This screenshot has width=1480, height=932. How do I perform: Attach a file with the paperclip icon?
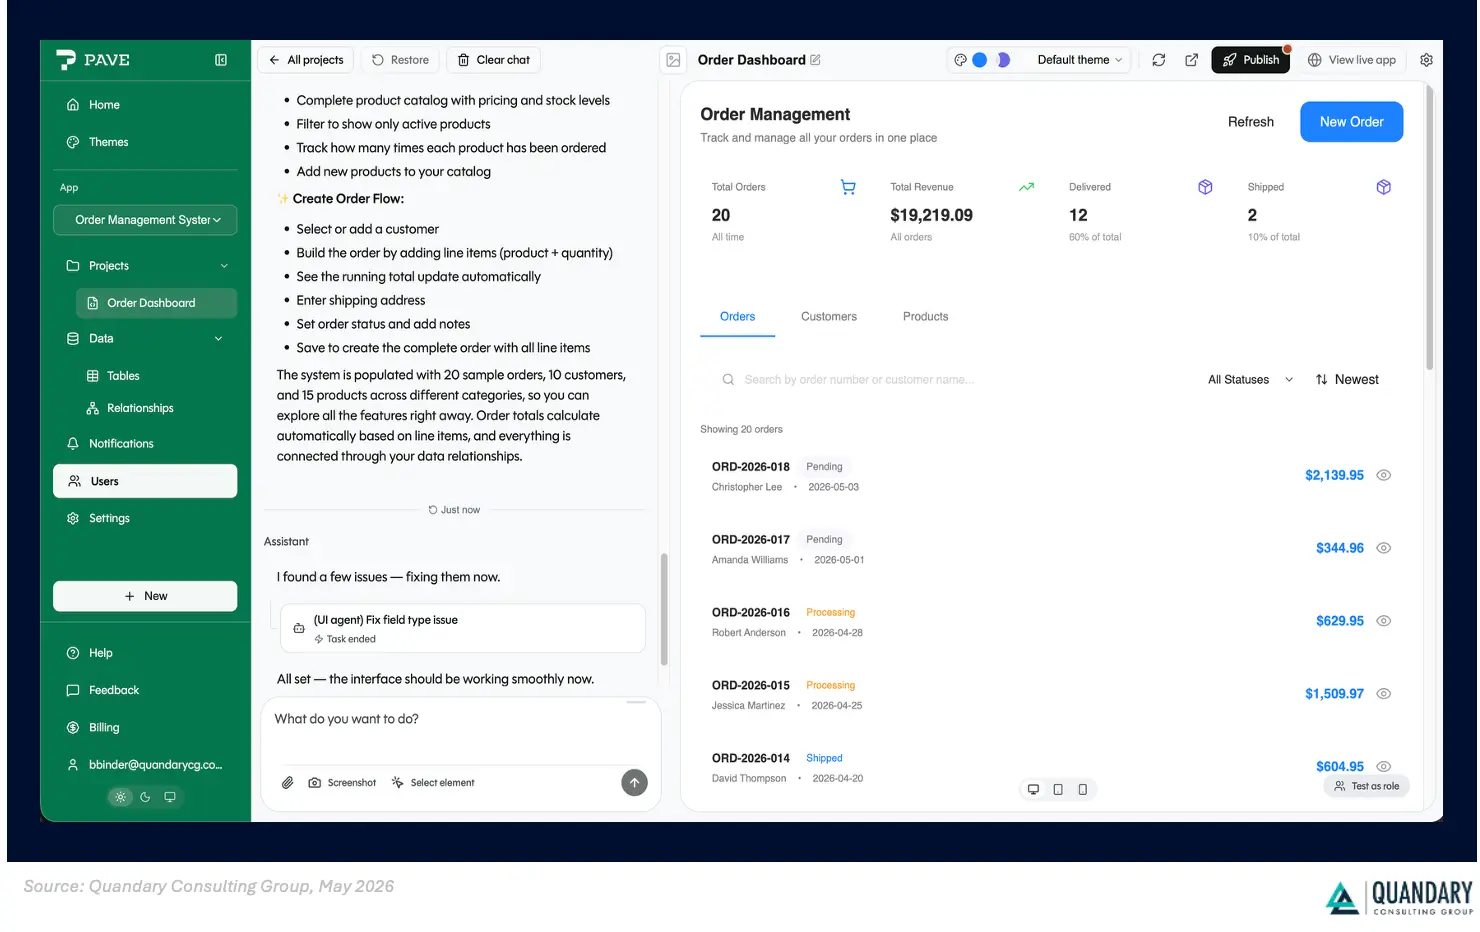pos(287,783)
